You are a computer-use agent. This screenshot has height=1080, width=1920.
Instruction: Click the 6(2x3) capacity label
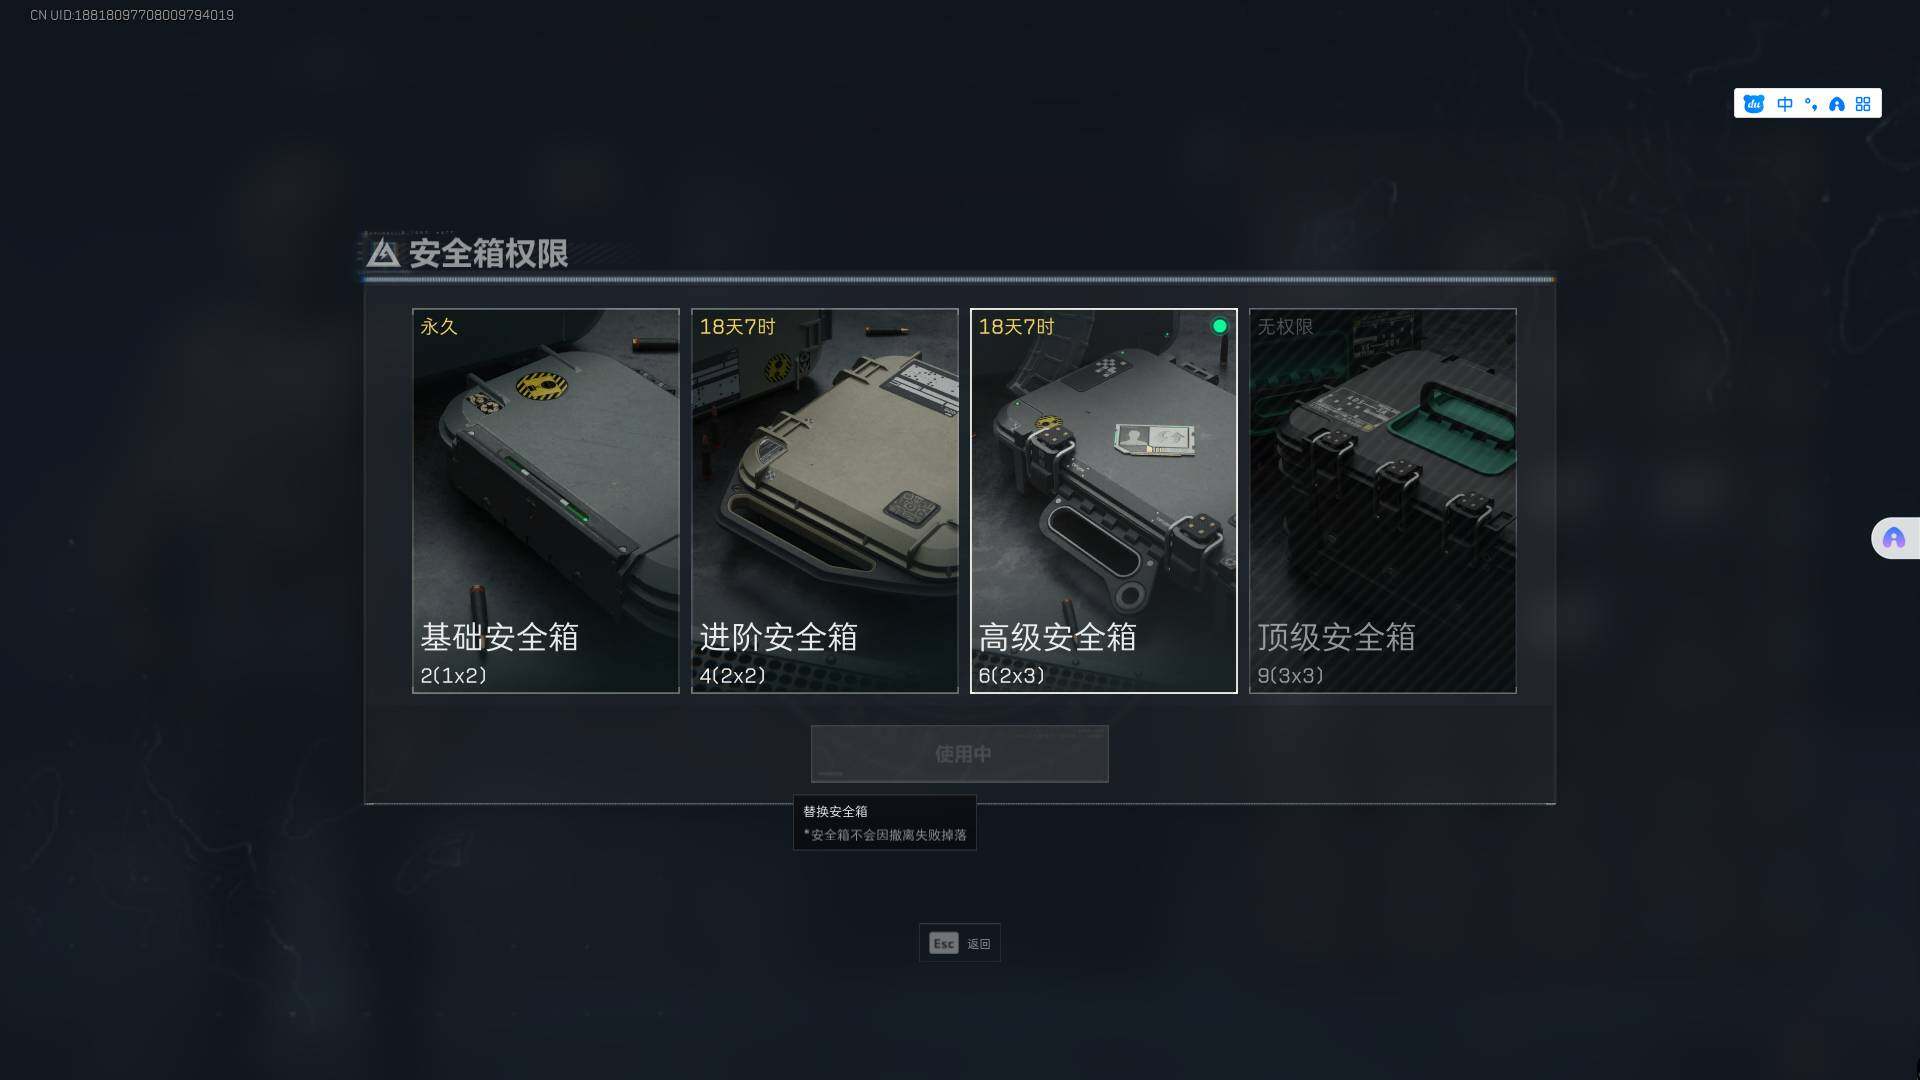click(x=1011, y=676)
